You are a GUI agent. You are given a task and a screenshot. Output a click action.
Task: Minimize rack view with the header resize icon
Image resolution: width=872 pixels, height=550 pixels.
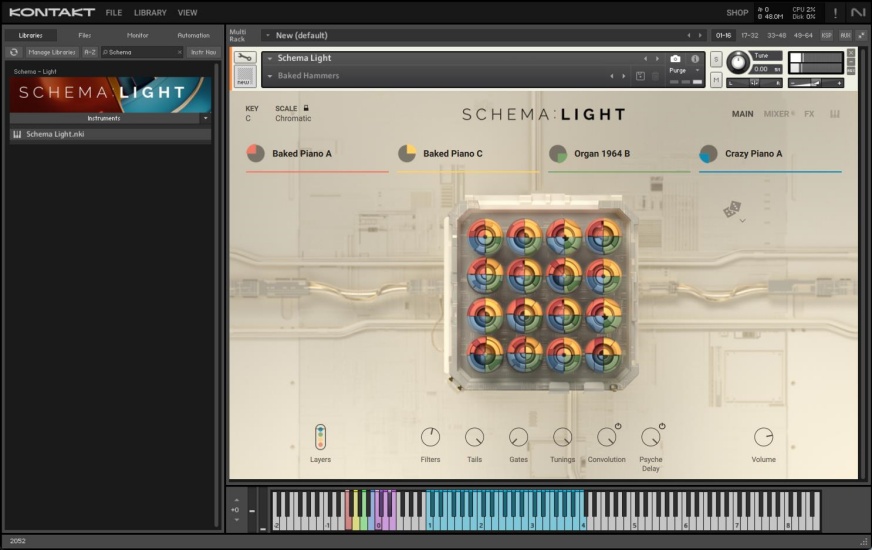tap(862, 35)
